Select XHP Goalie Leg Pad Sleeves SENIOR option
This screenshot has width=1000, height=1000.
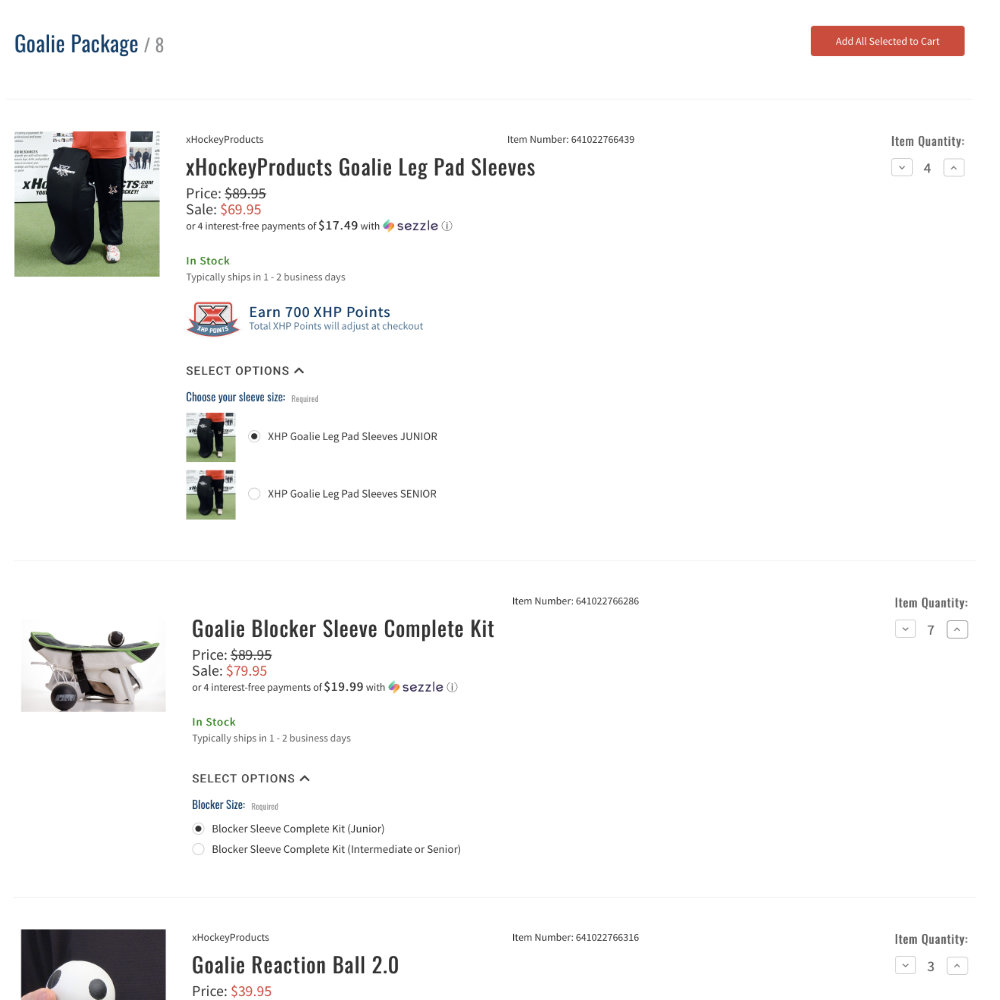254,494
